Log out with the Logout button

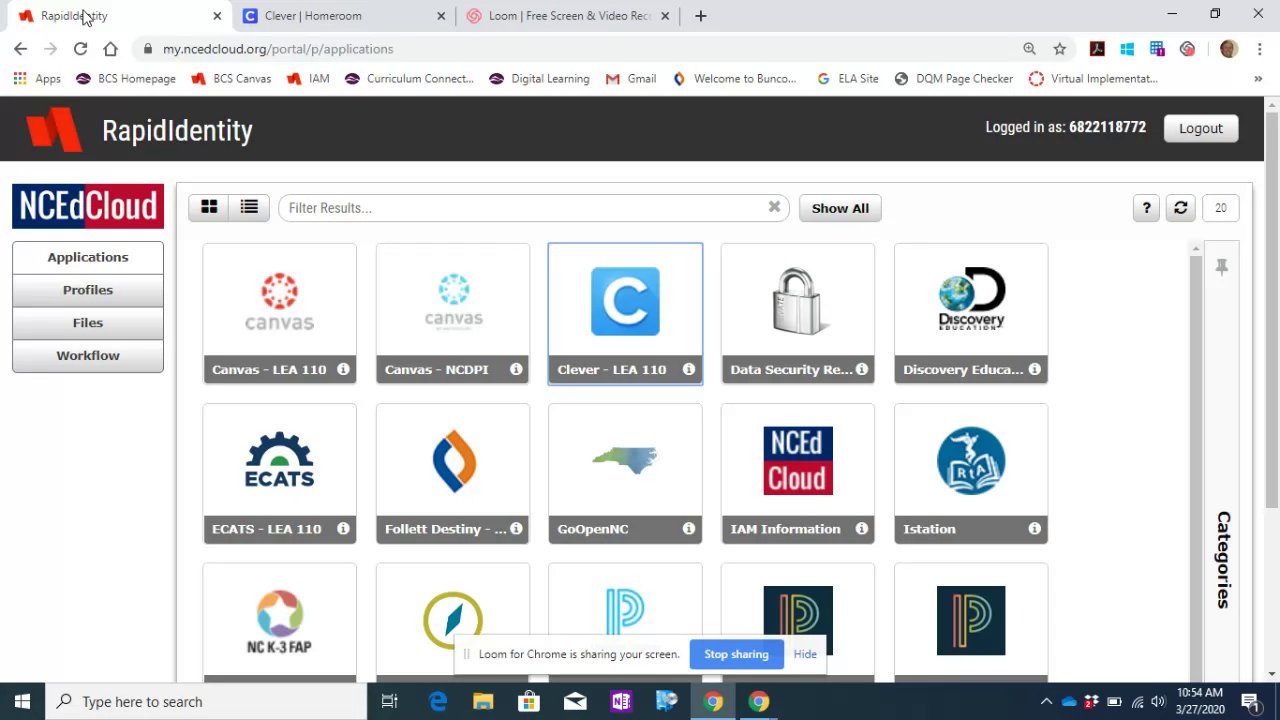pos(1200,128)
